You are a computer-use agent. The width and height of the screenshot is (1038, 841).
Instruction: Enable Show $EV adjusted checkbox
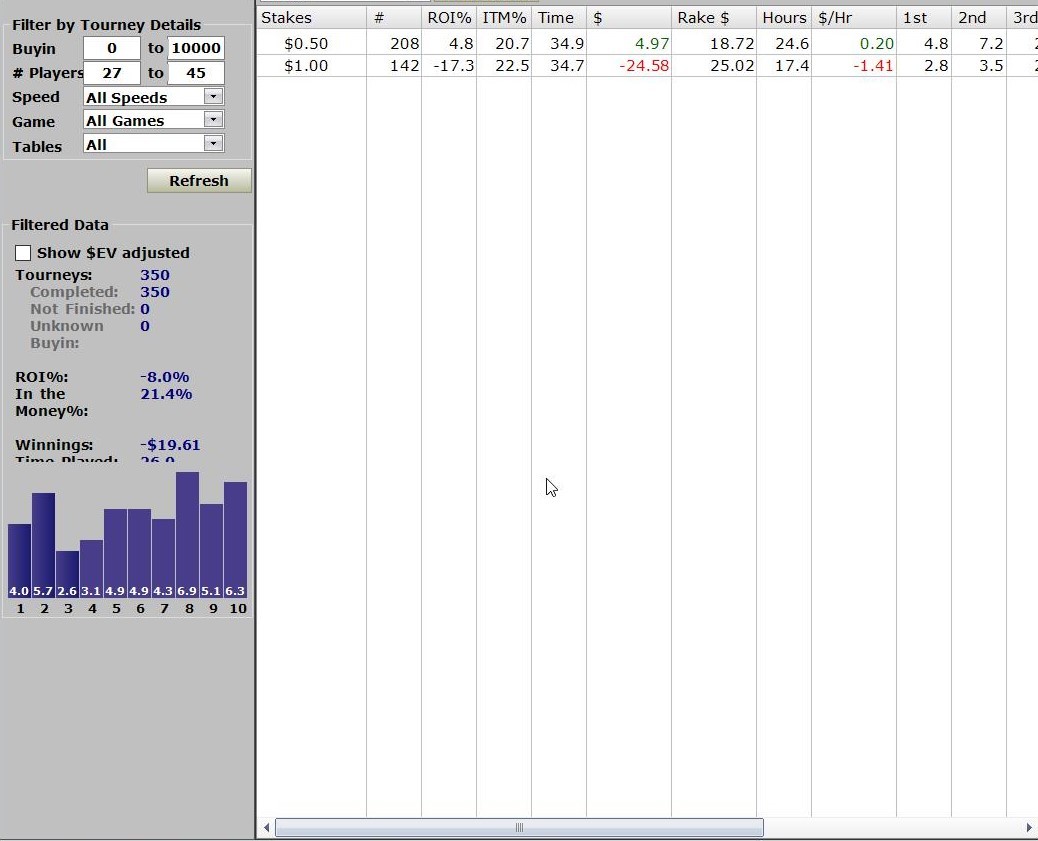pos(23,253)
